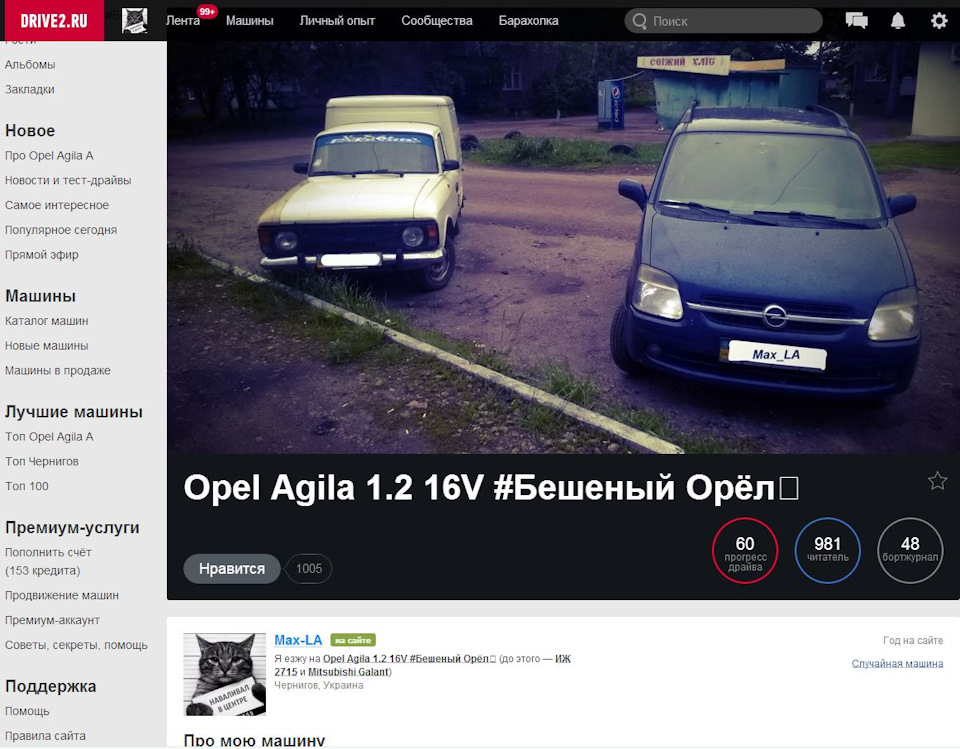Open Opel Agila car link in profile text
960x749 pixels.
coord(409,658)
